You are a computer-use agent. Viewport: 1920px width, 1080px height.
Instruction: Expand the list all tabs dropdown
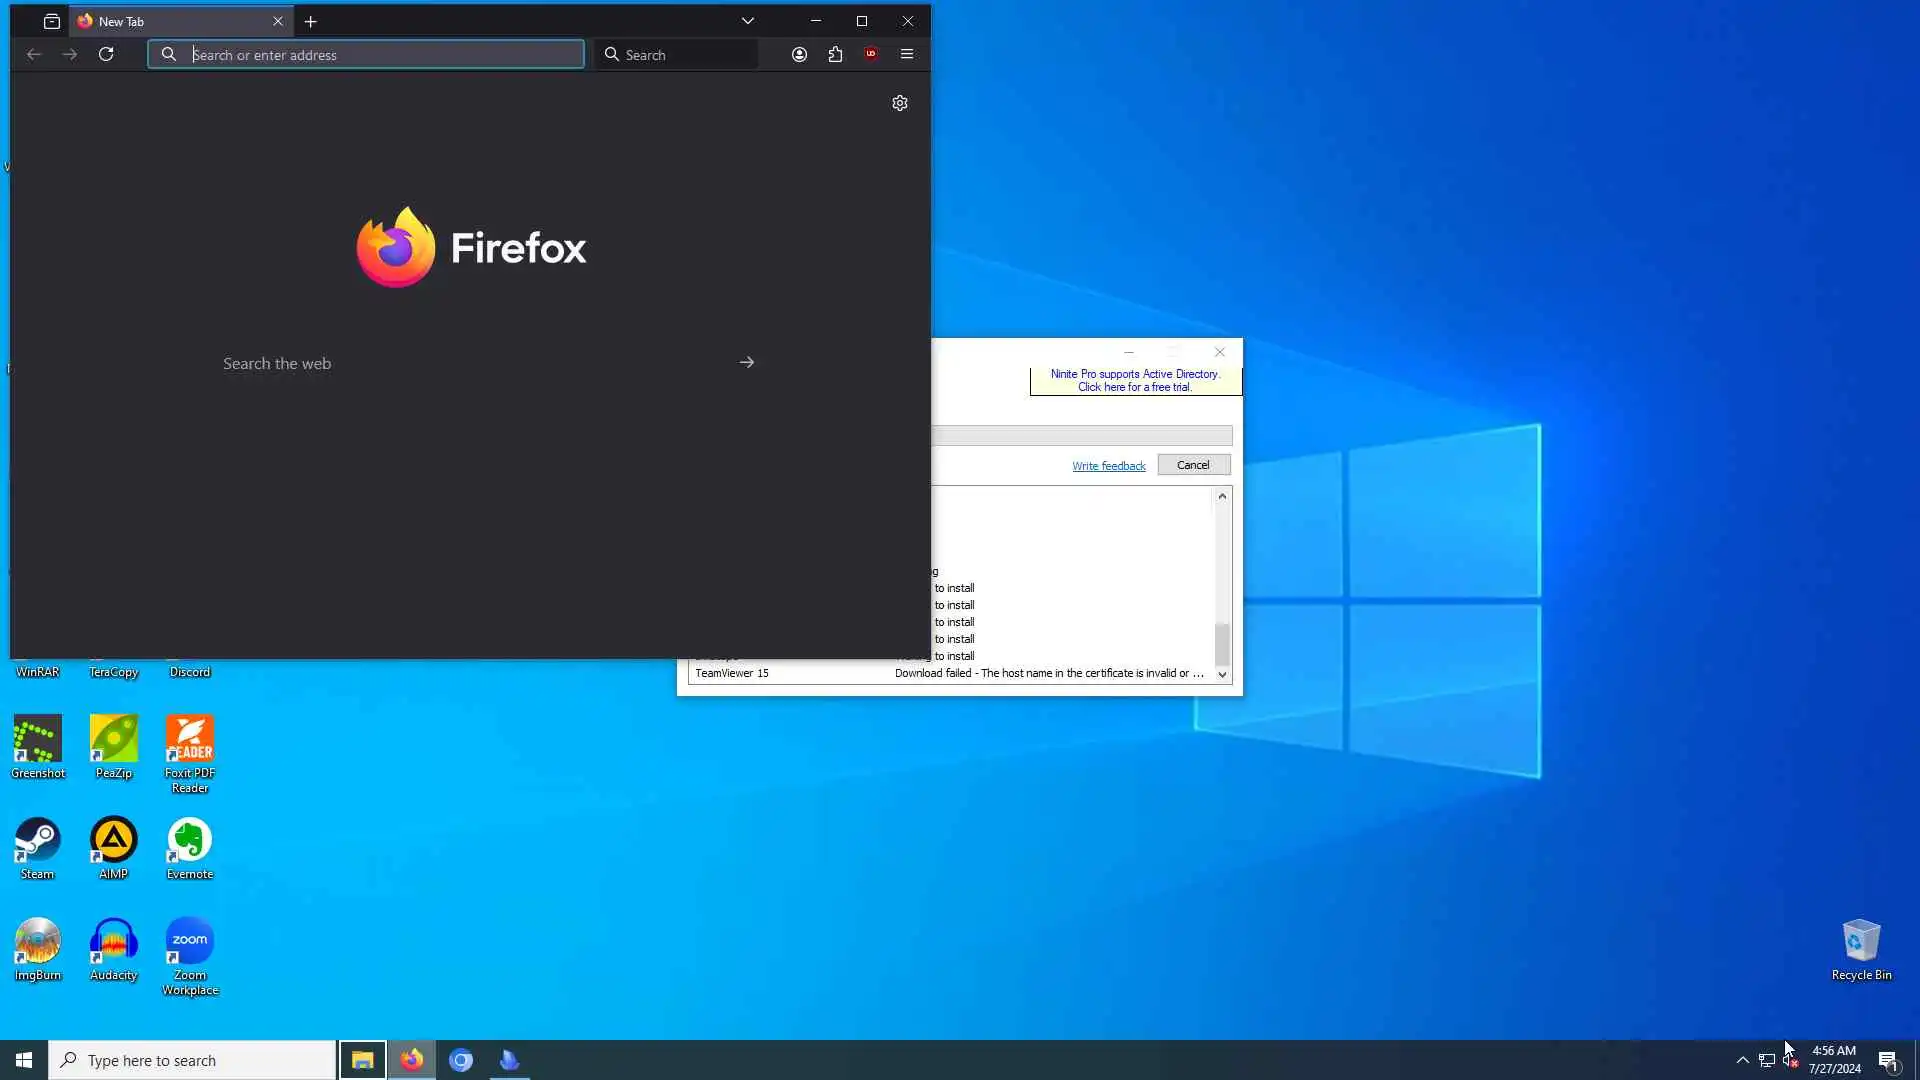tap(747, 21)
